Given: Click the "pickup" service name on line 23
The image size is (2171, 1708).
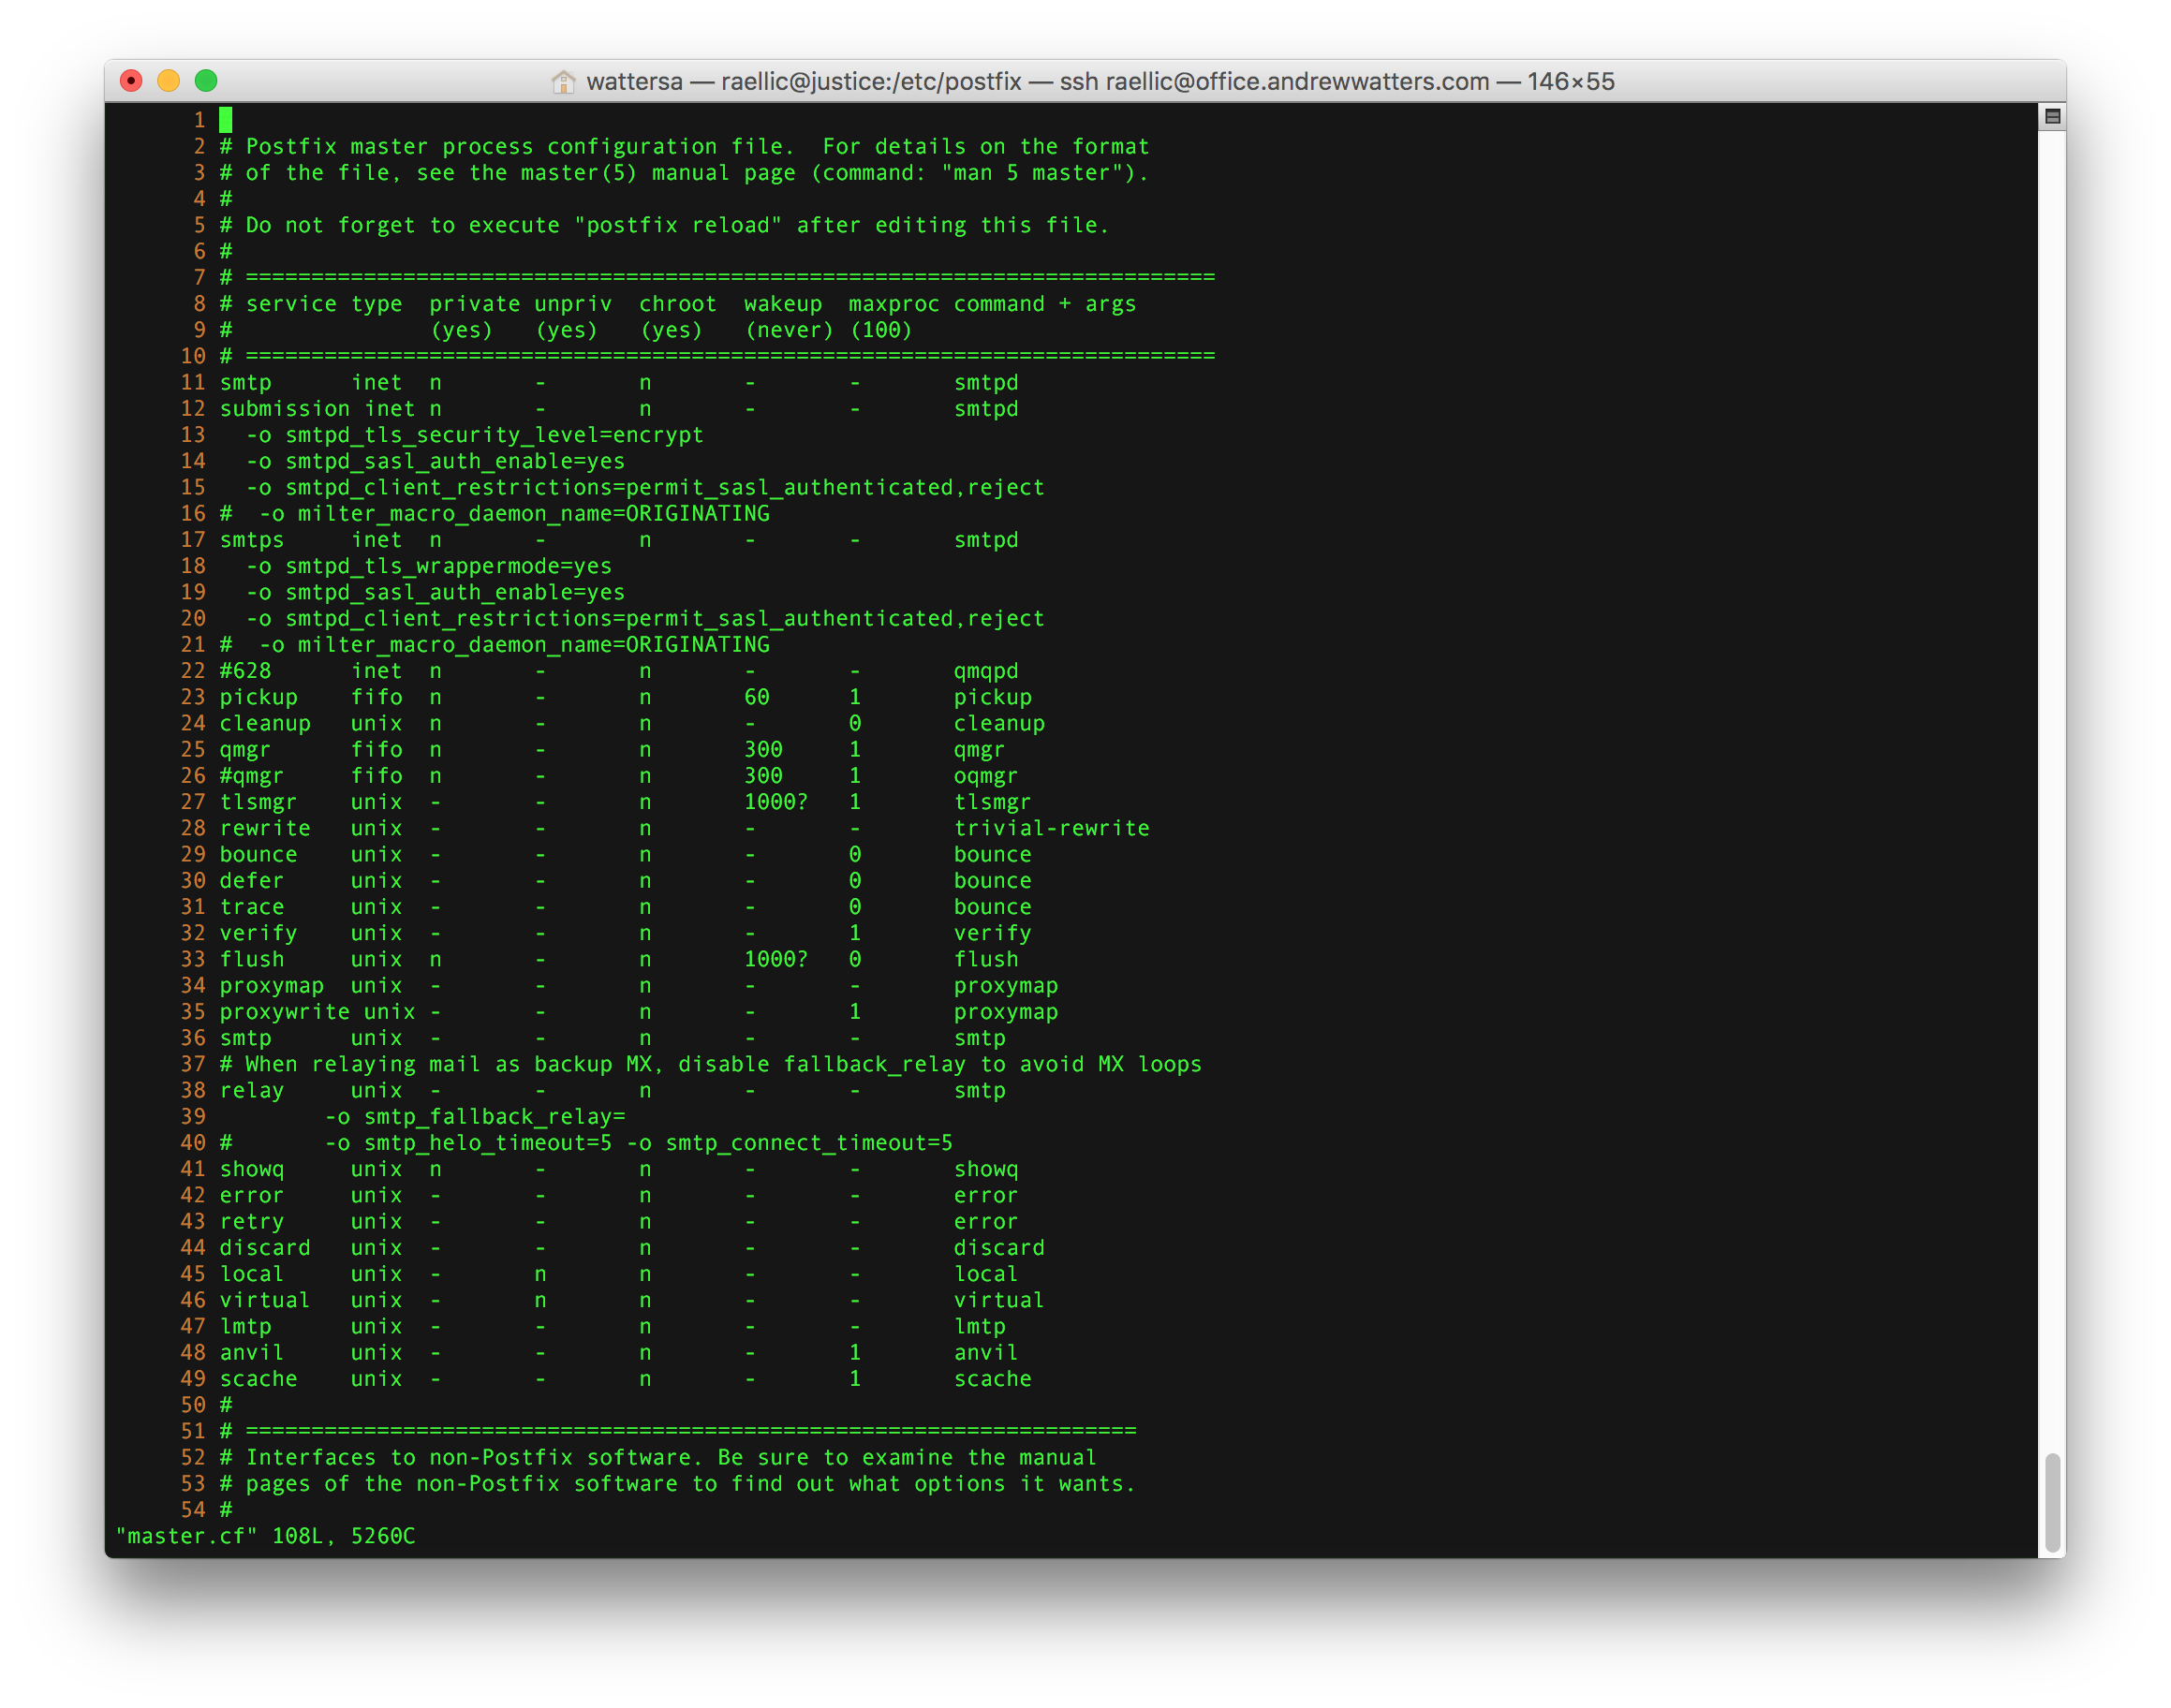Looking at the screenshot, I should tap(258, 697).
